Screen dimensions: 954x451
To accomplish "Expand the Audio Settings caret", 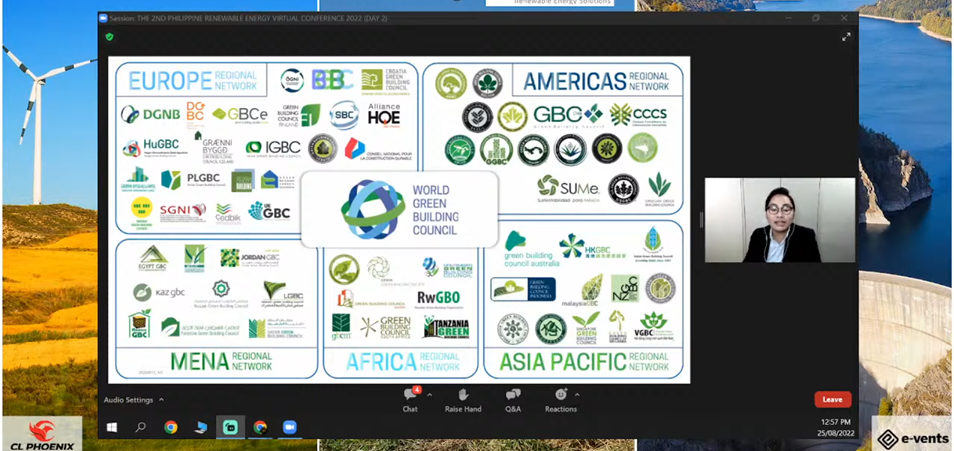I will (x=161, y=400).
